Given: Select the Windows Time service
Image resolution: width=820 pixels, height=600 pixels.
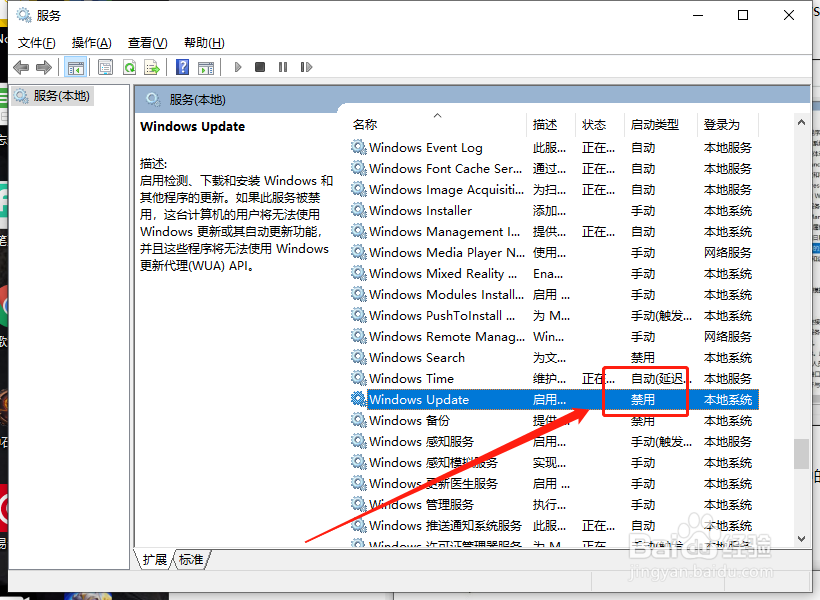Looking at the screenshot, I should (x=554, y=378).
